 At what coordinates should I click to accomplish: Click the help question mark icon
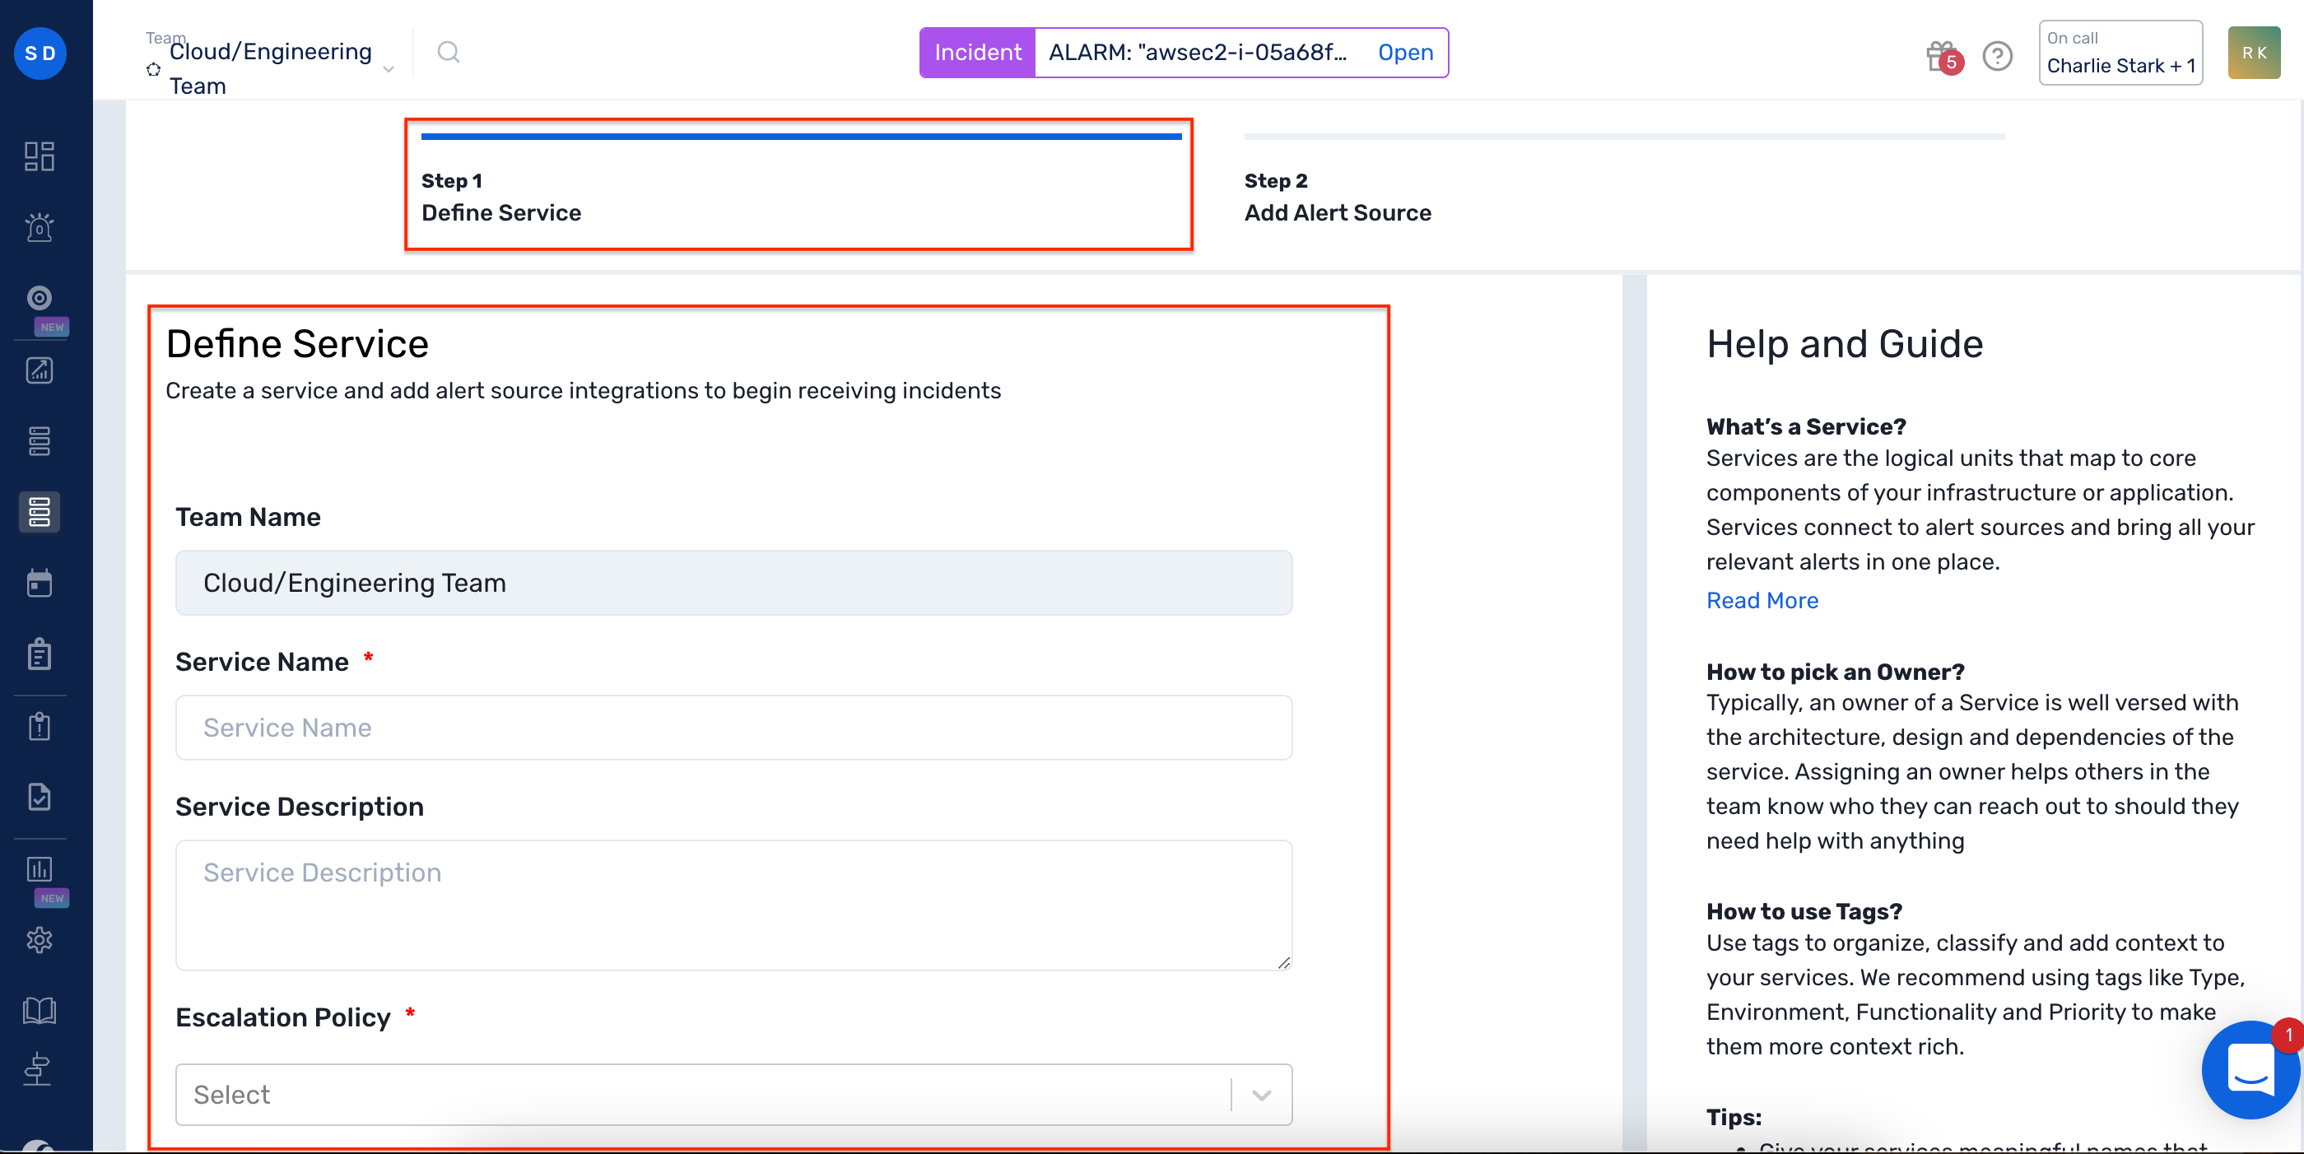1997,56
